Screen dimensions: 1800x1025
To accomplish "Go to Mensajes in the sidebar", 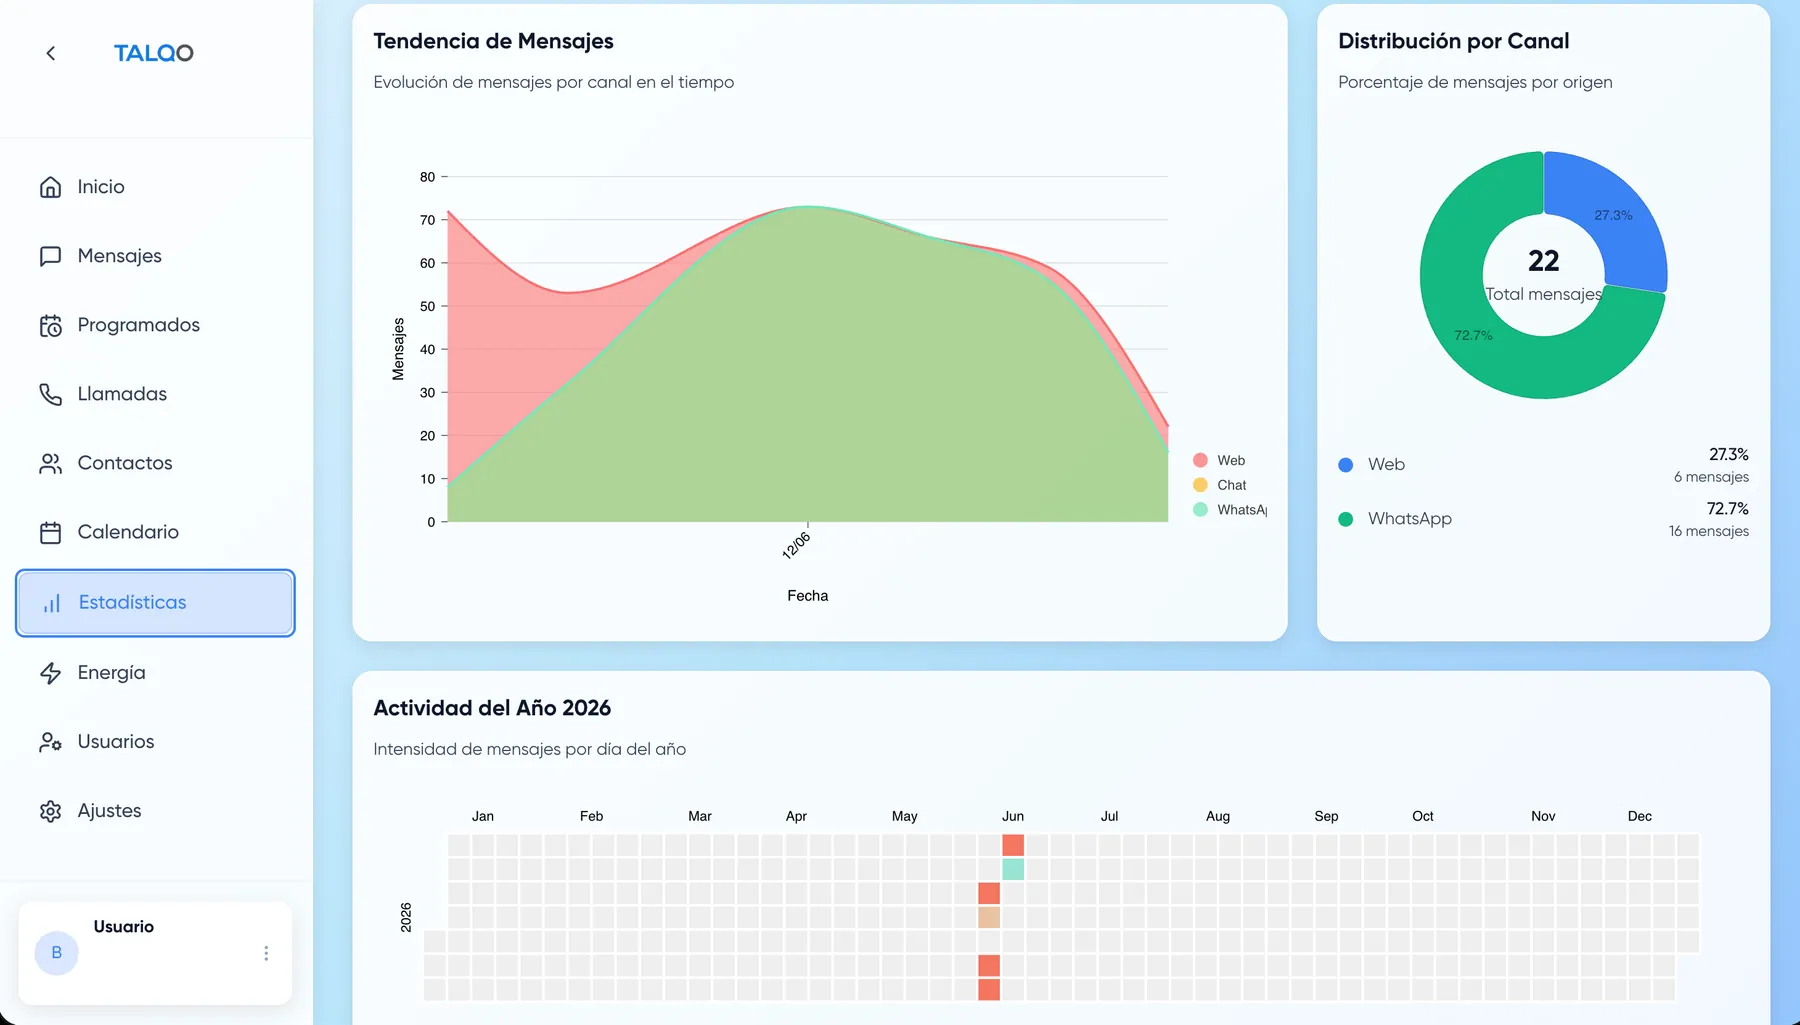I will tap(155, 256).
